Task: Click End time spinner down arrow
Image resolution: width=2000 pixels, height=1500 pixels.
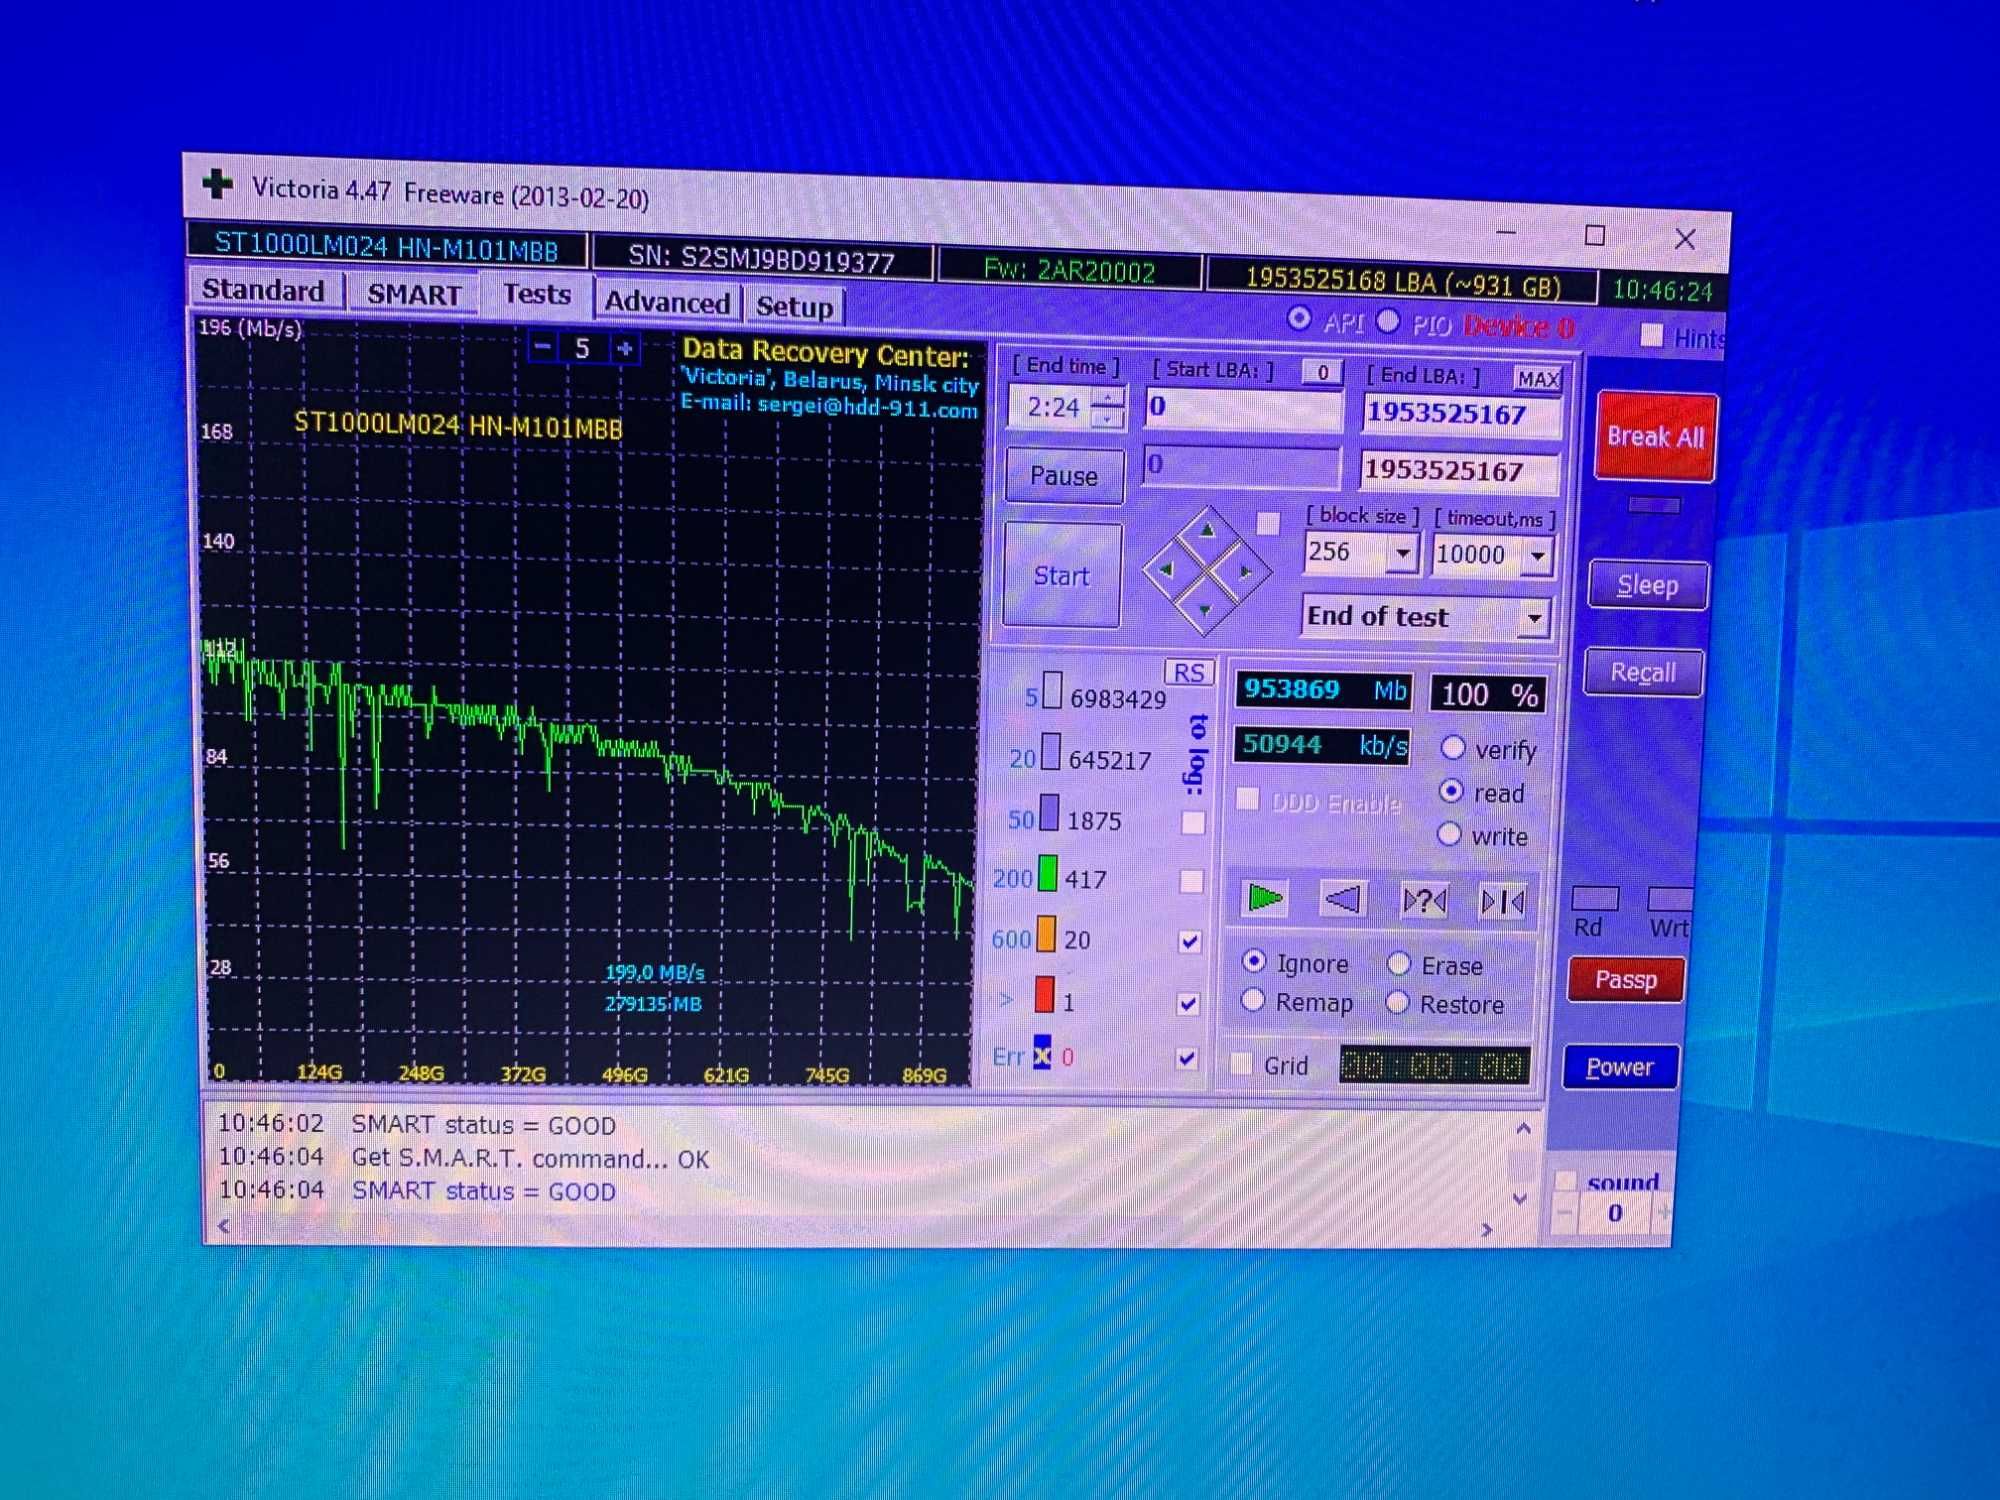Action: click(1107, 418)
